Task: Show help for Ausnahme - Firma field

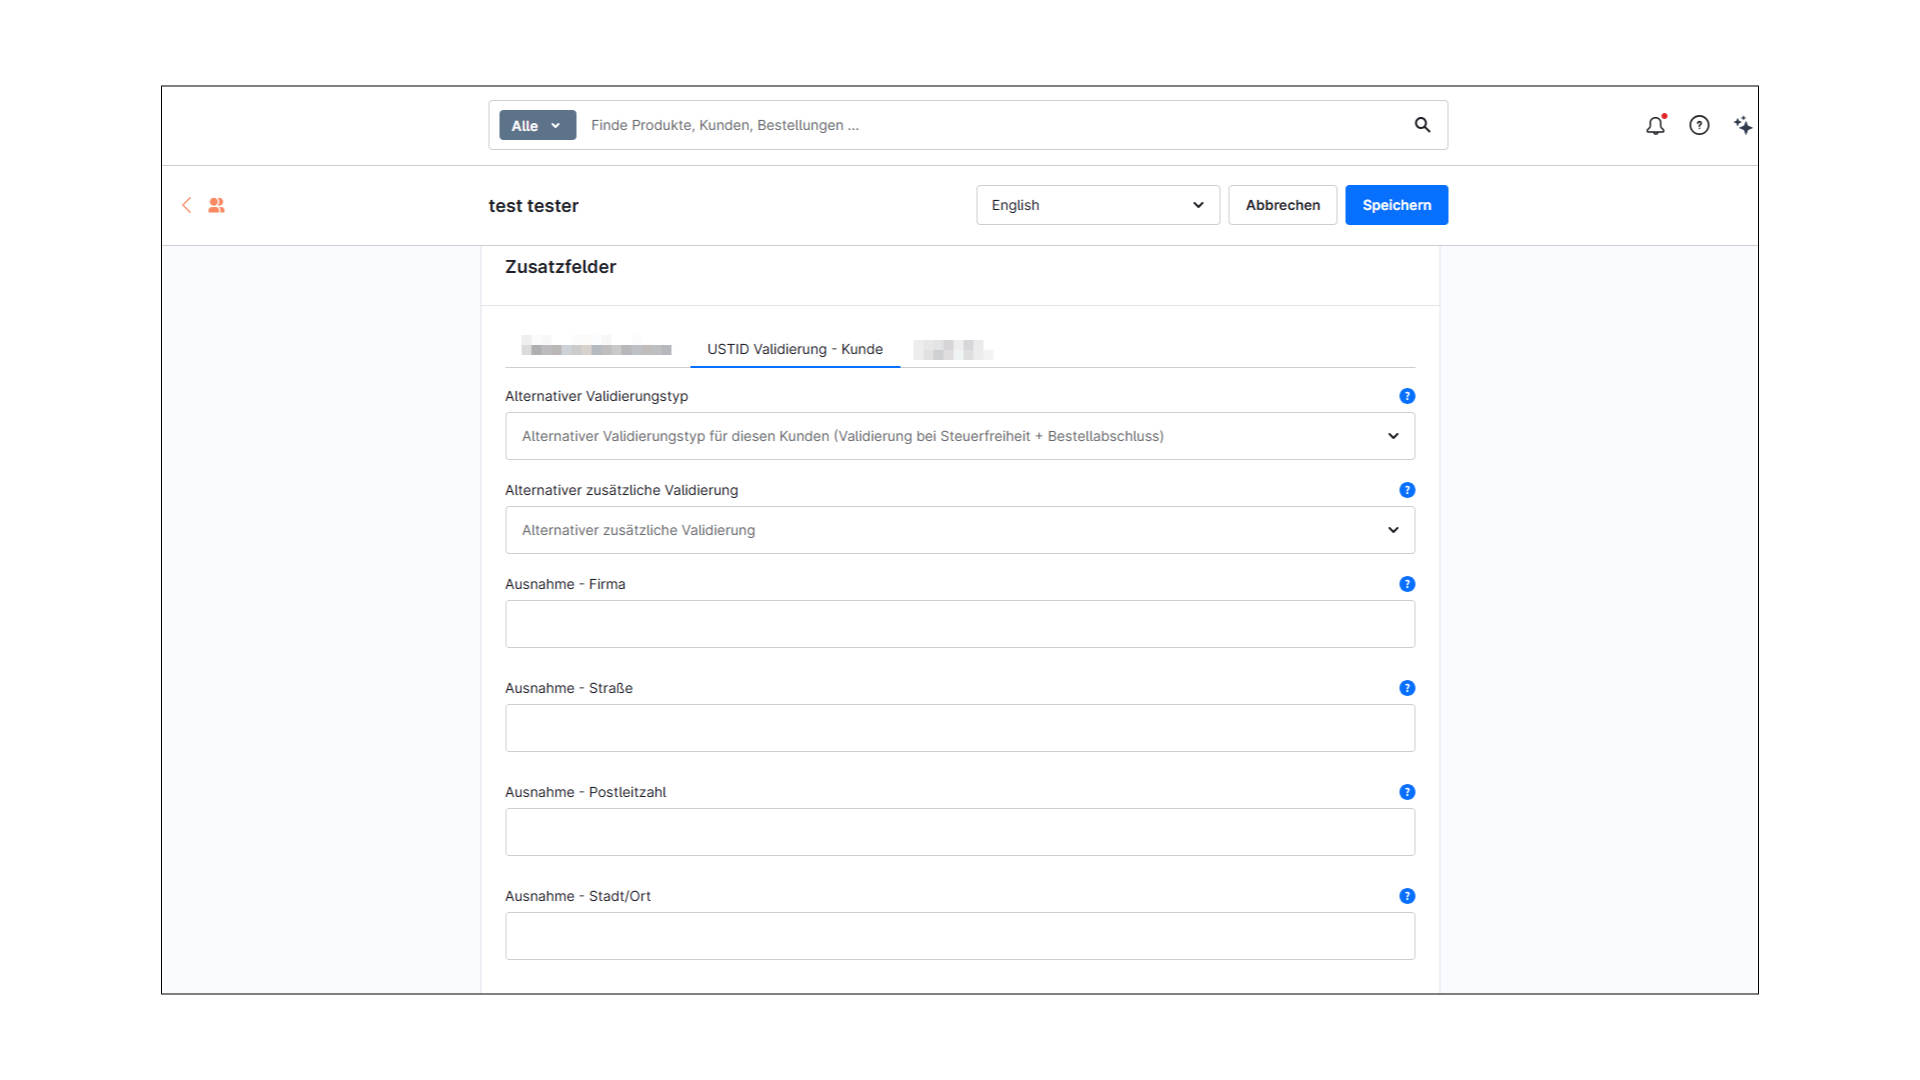Action: tap(1407, 584)
